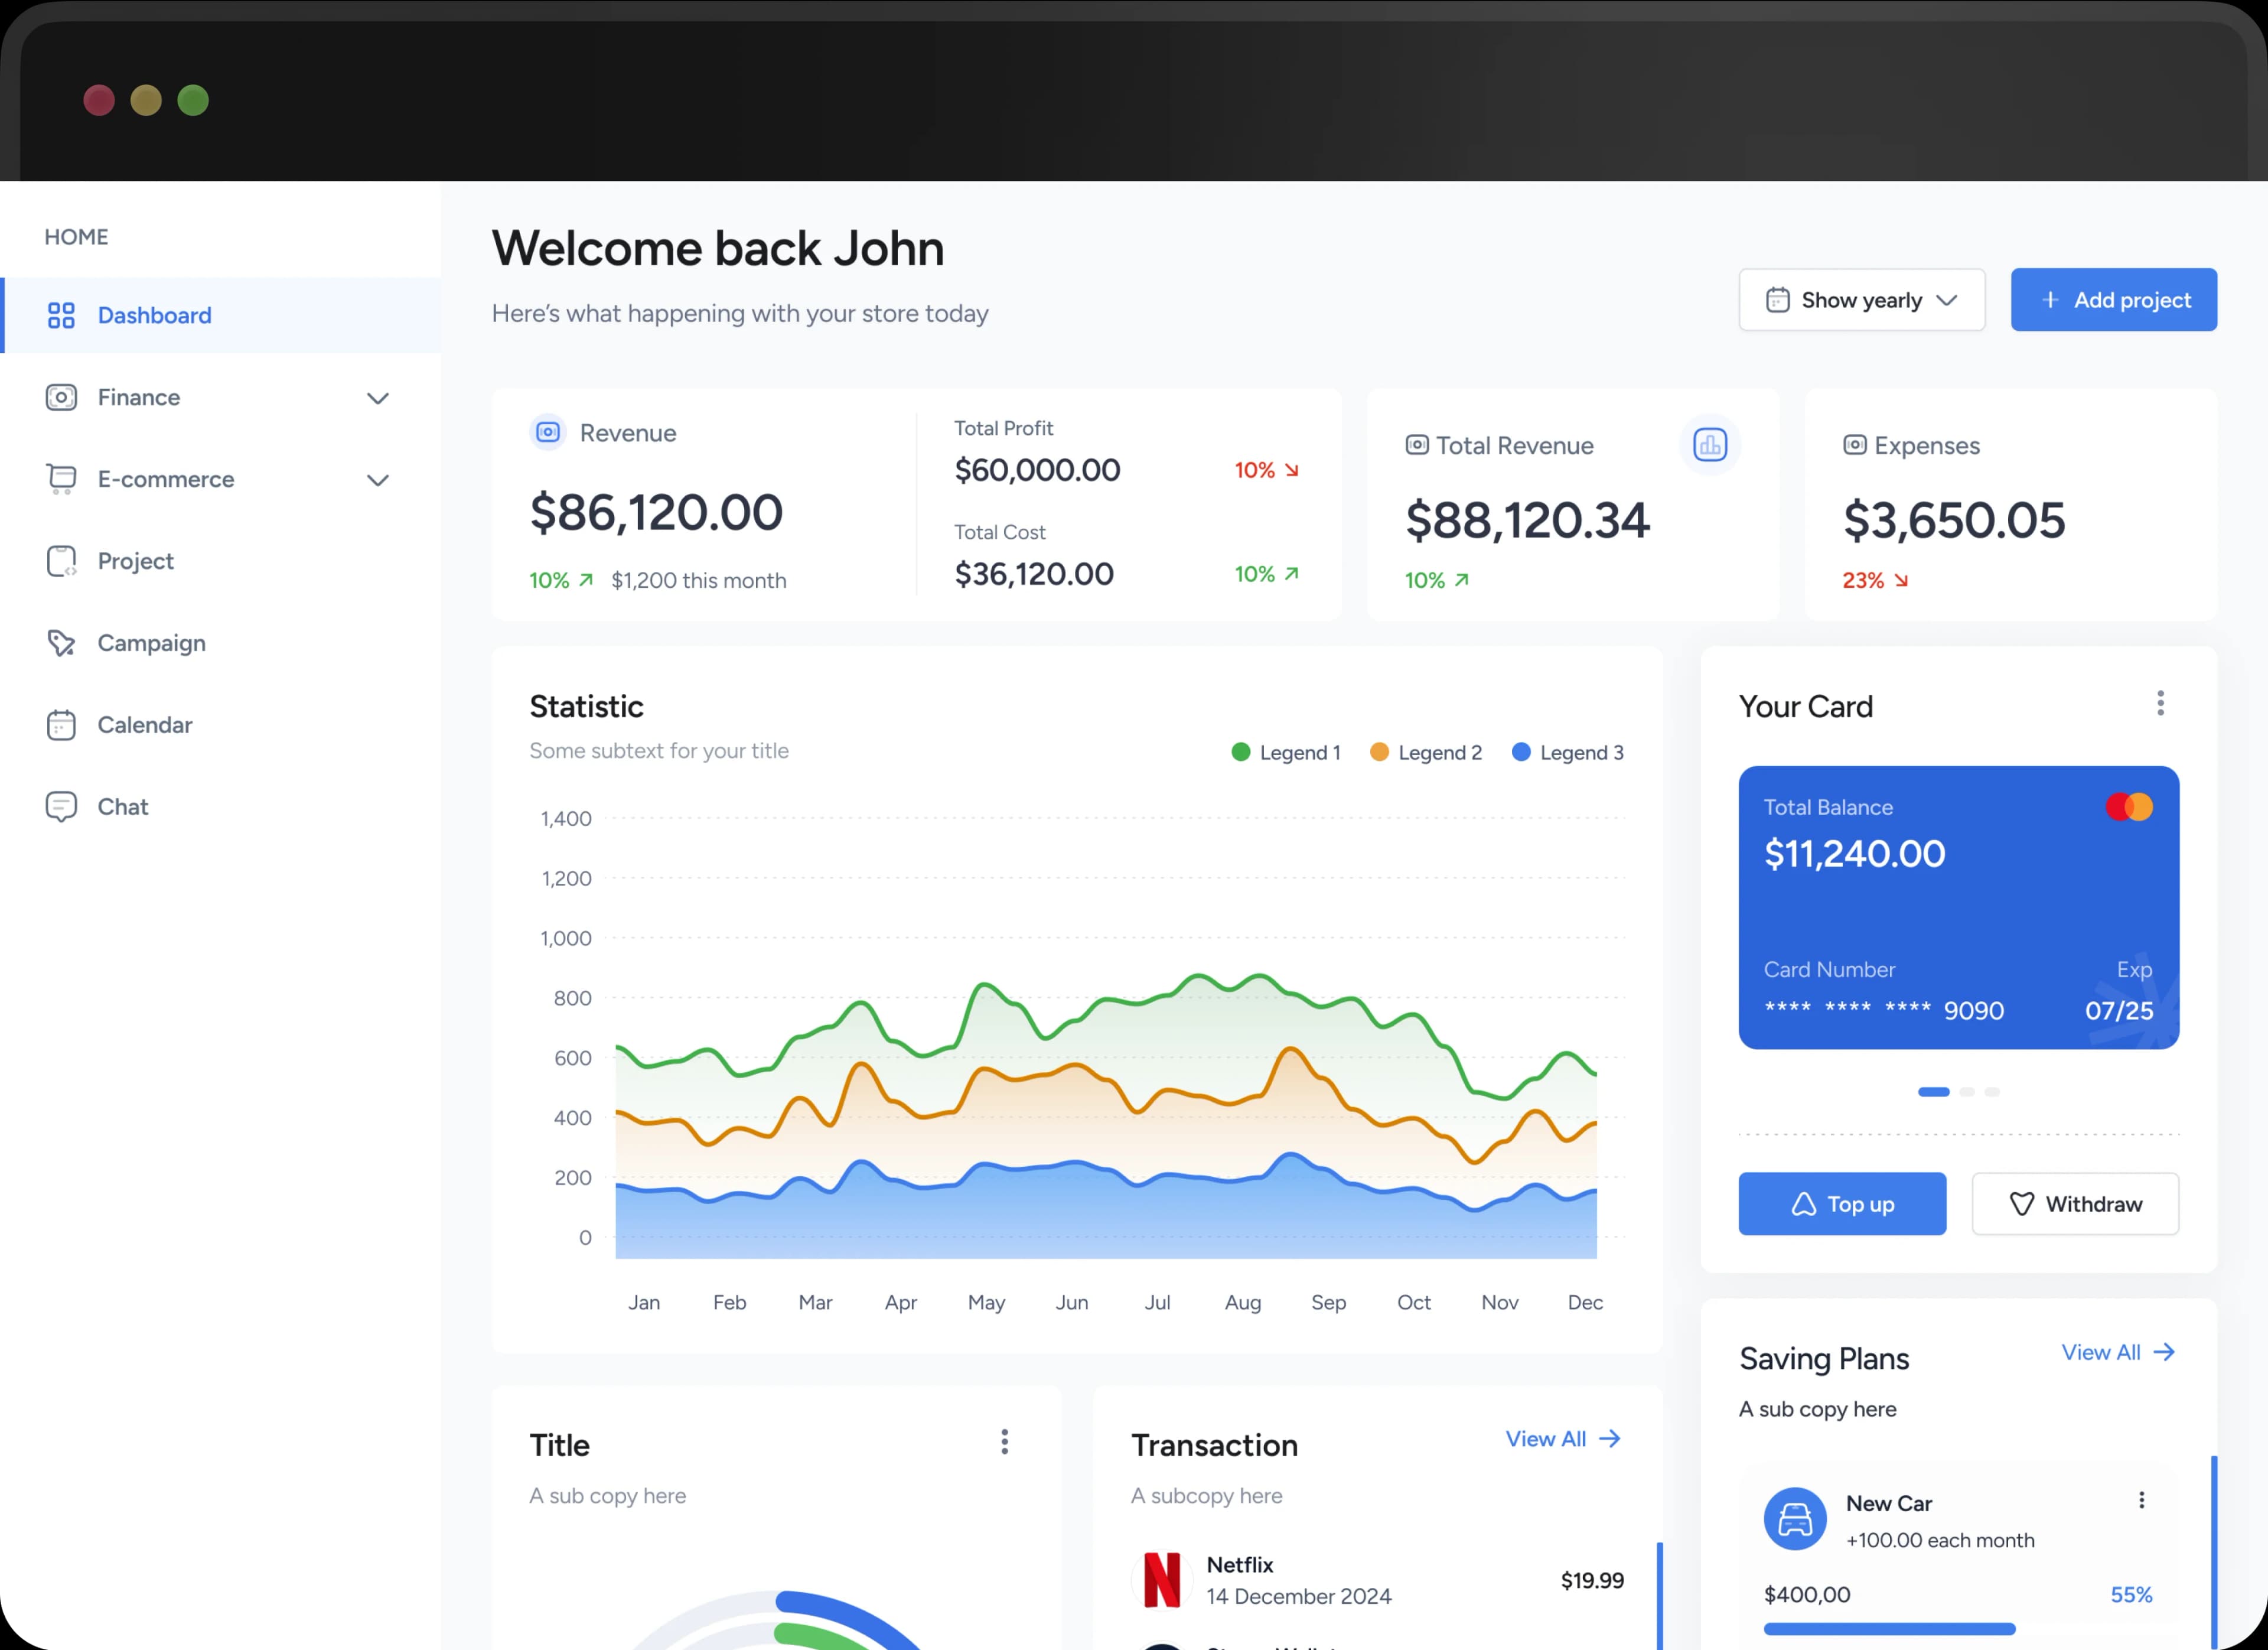Select Finance in the sidebar
Image resolution: width=2268 pixels, height=1650 pixels.
point(220,397)
